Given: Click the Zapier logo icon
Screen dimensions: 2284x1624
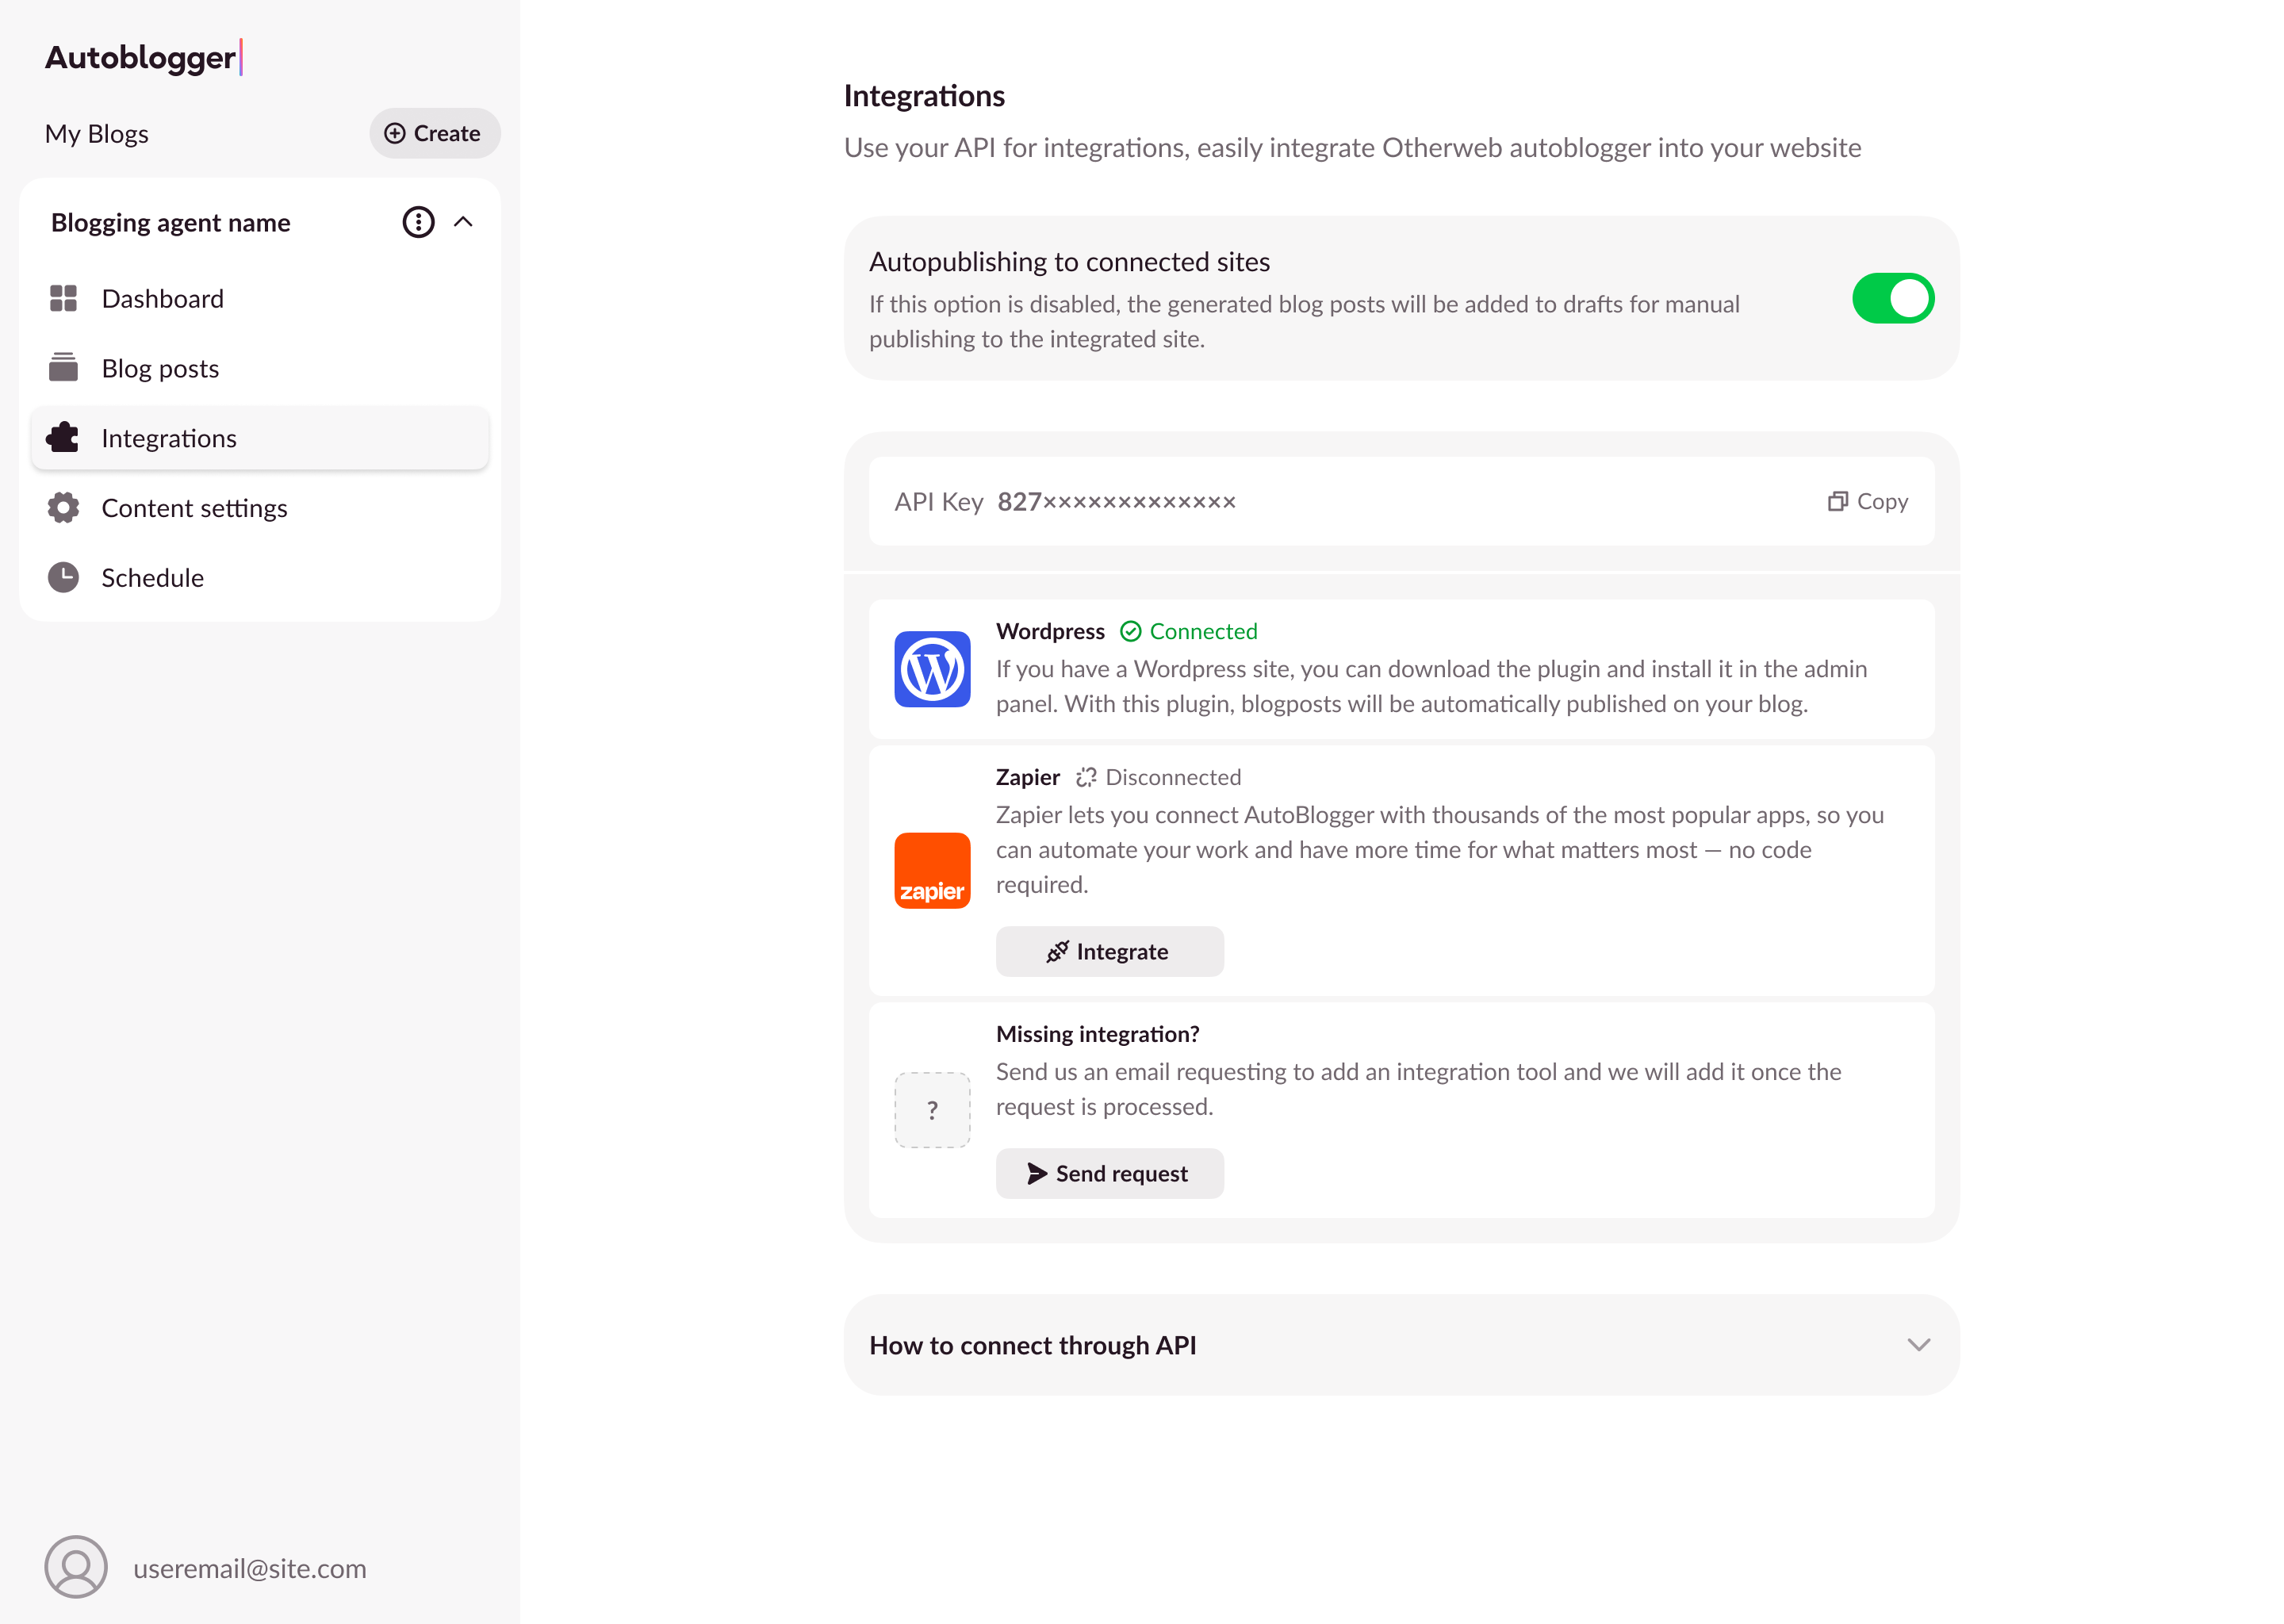Looking at the screenshot, I should 931,870.
